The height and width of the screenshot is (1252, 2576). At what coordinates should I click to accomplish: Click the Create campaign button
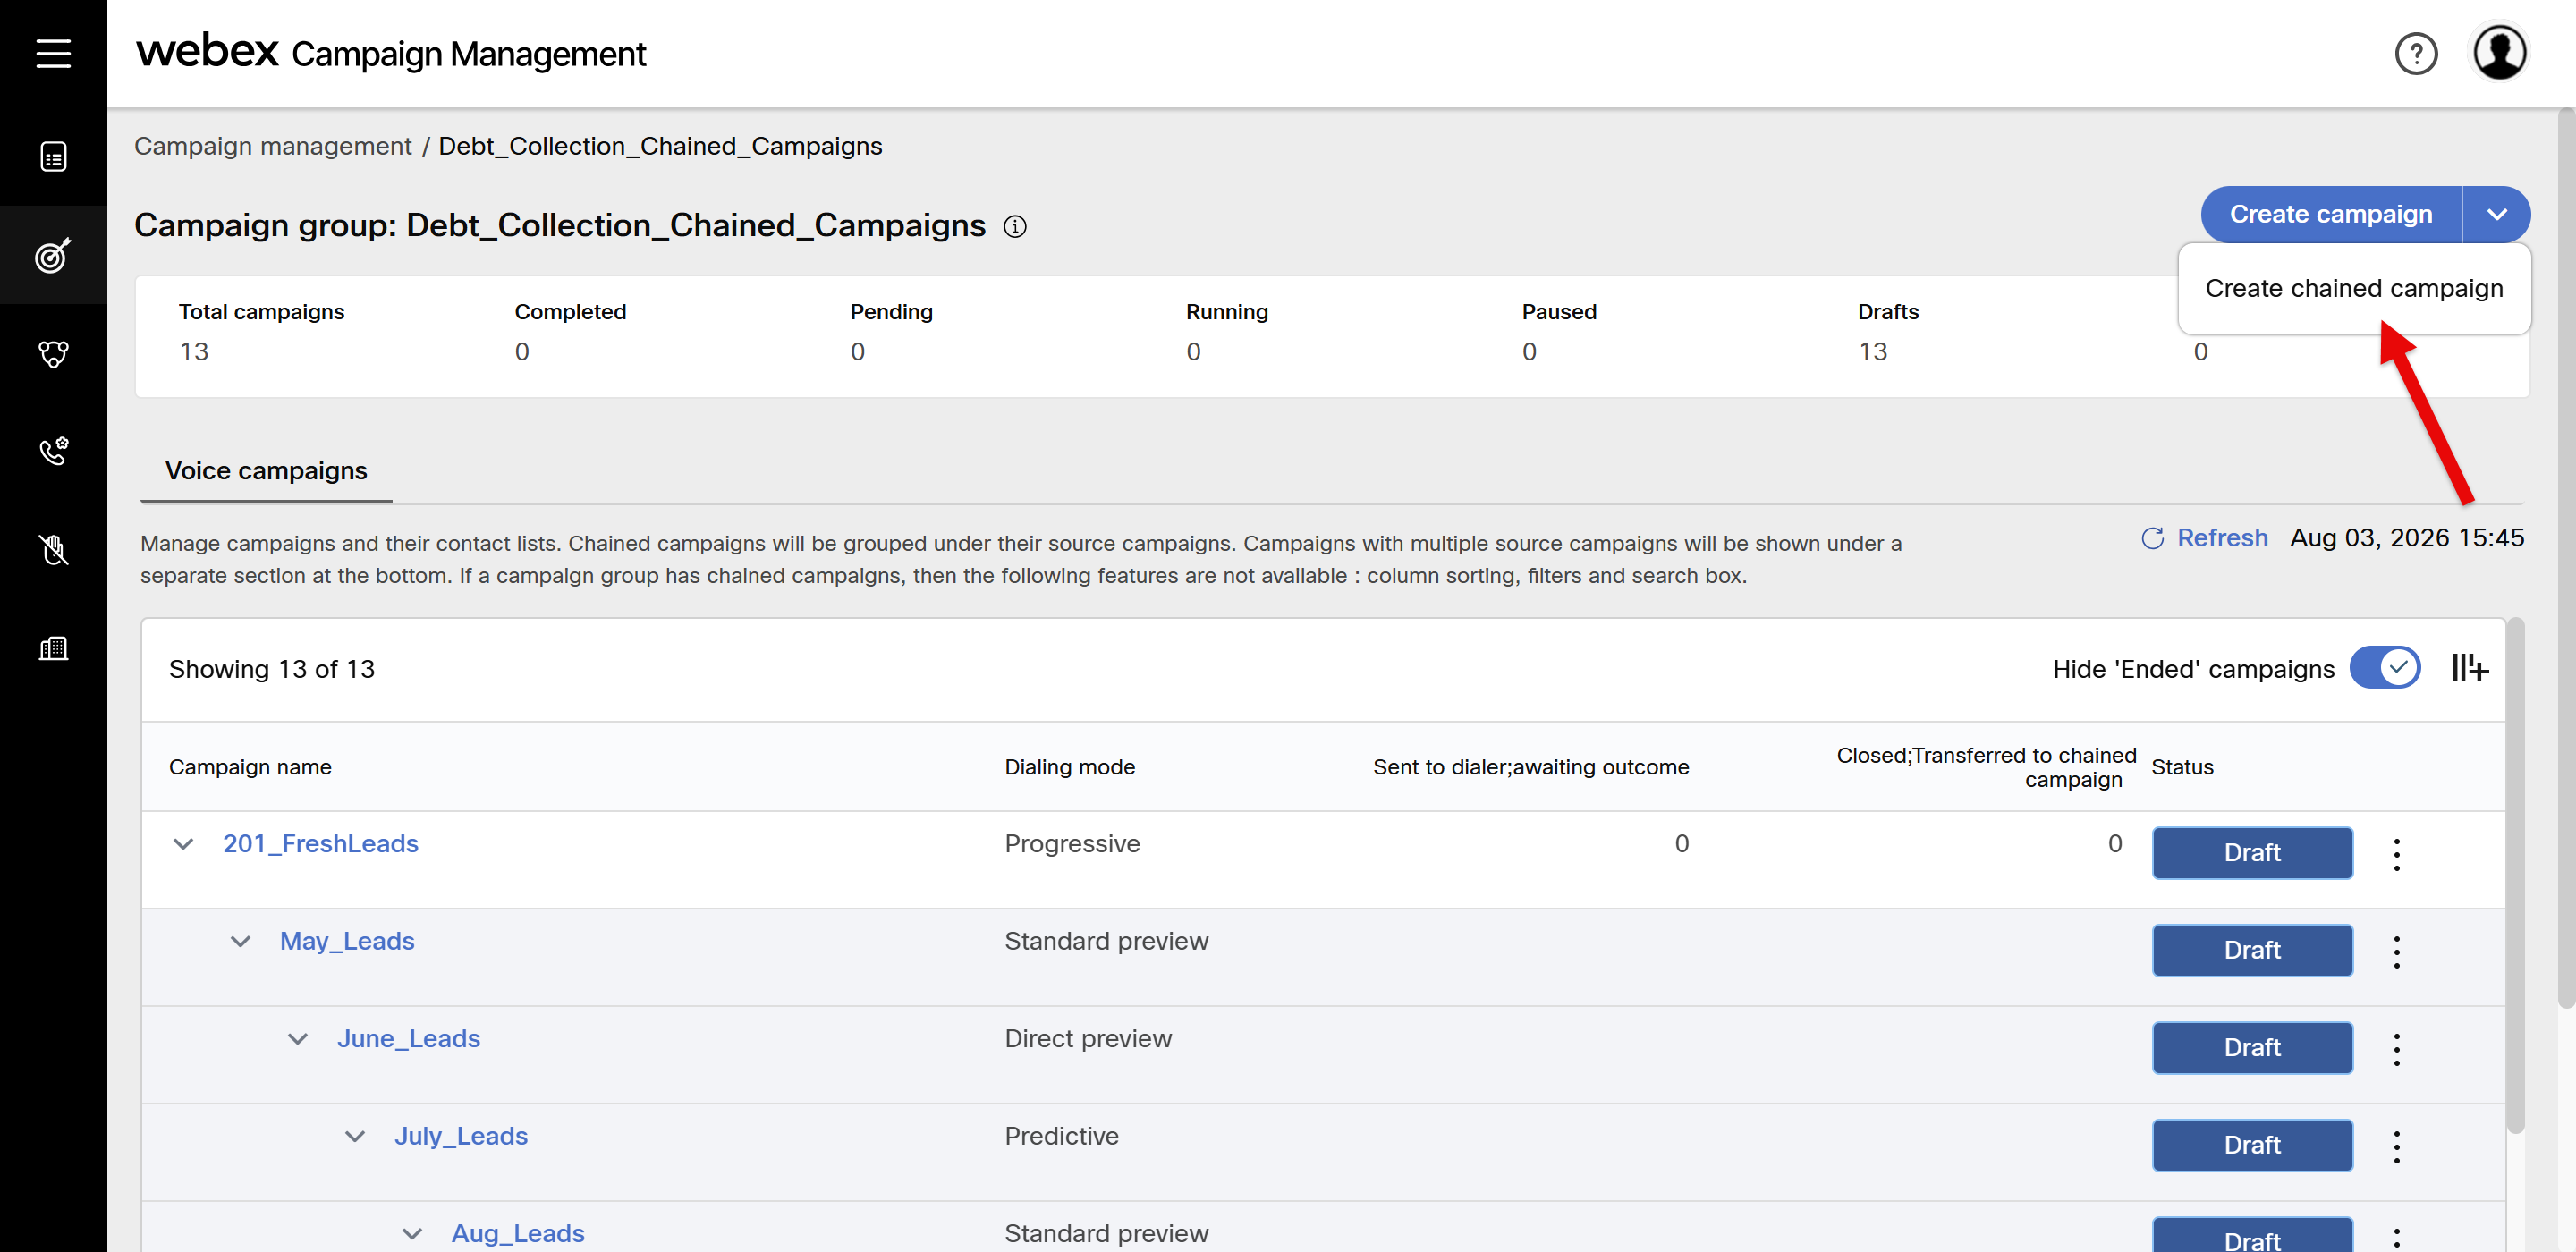click(x=2330, y=214)
